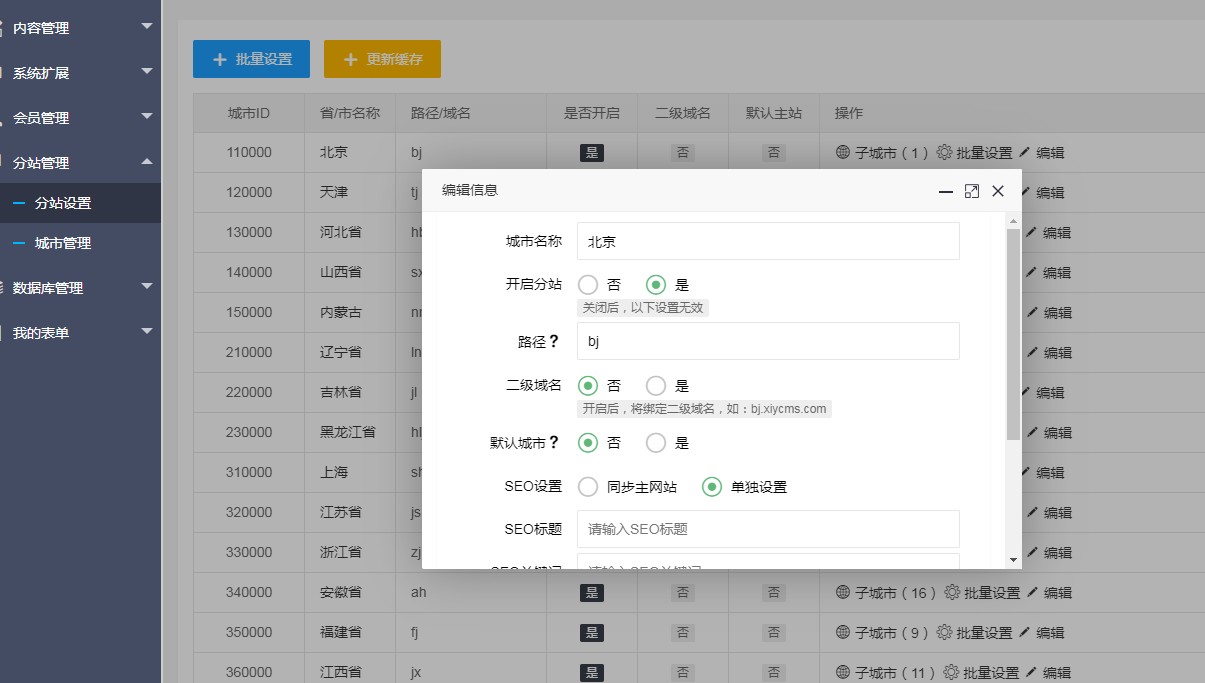Select 是 for 二级域名
Screen dimensions: 1205x683
point(656,385)
